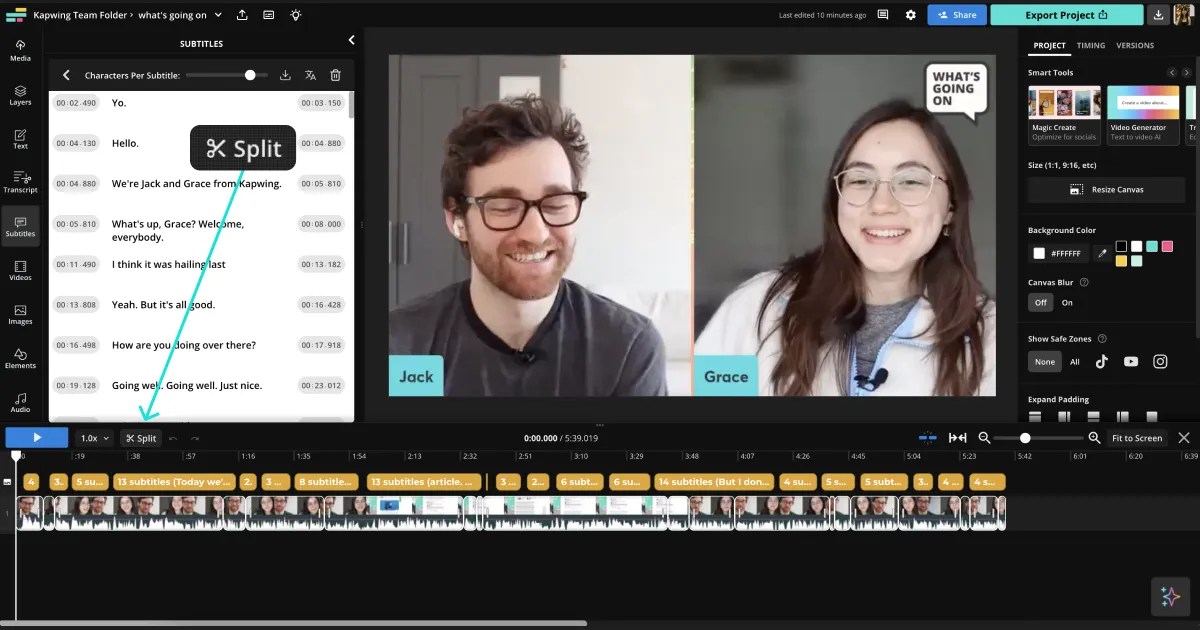Open the playback speed 1.0x dropdown
This screenshot has height=630, width=1200.
tap(93, 437)
